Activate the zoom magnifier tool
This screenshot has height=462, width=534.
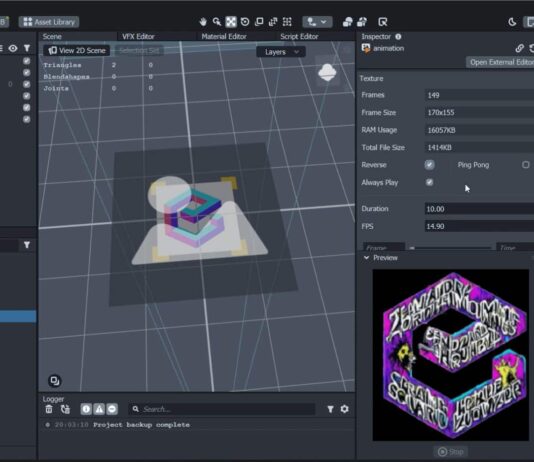(x=217, y=22)
